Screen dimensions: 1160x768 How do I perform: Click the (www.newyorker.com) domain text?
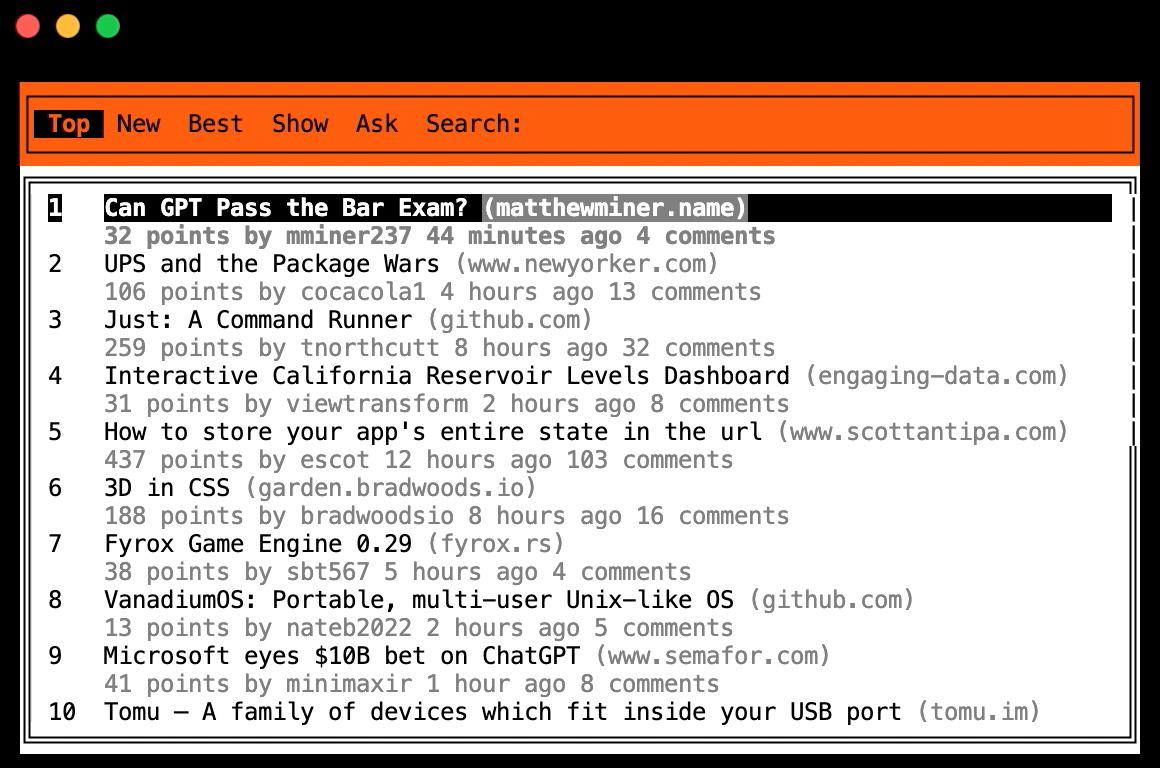pos(587,264)
